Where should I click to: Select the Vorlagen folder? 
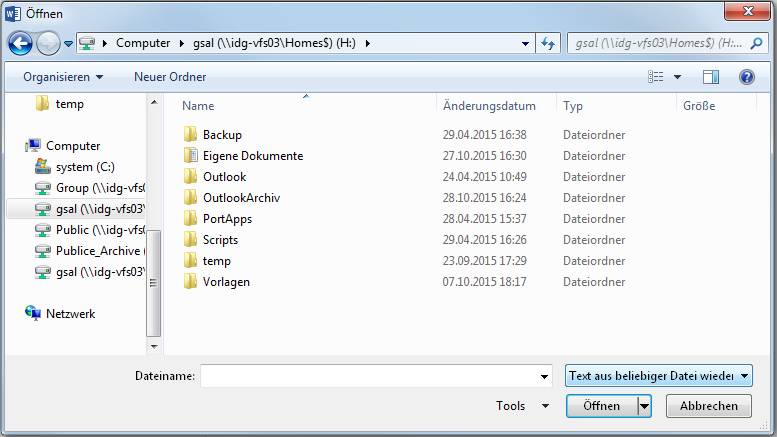[x=226, y=282]
